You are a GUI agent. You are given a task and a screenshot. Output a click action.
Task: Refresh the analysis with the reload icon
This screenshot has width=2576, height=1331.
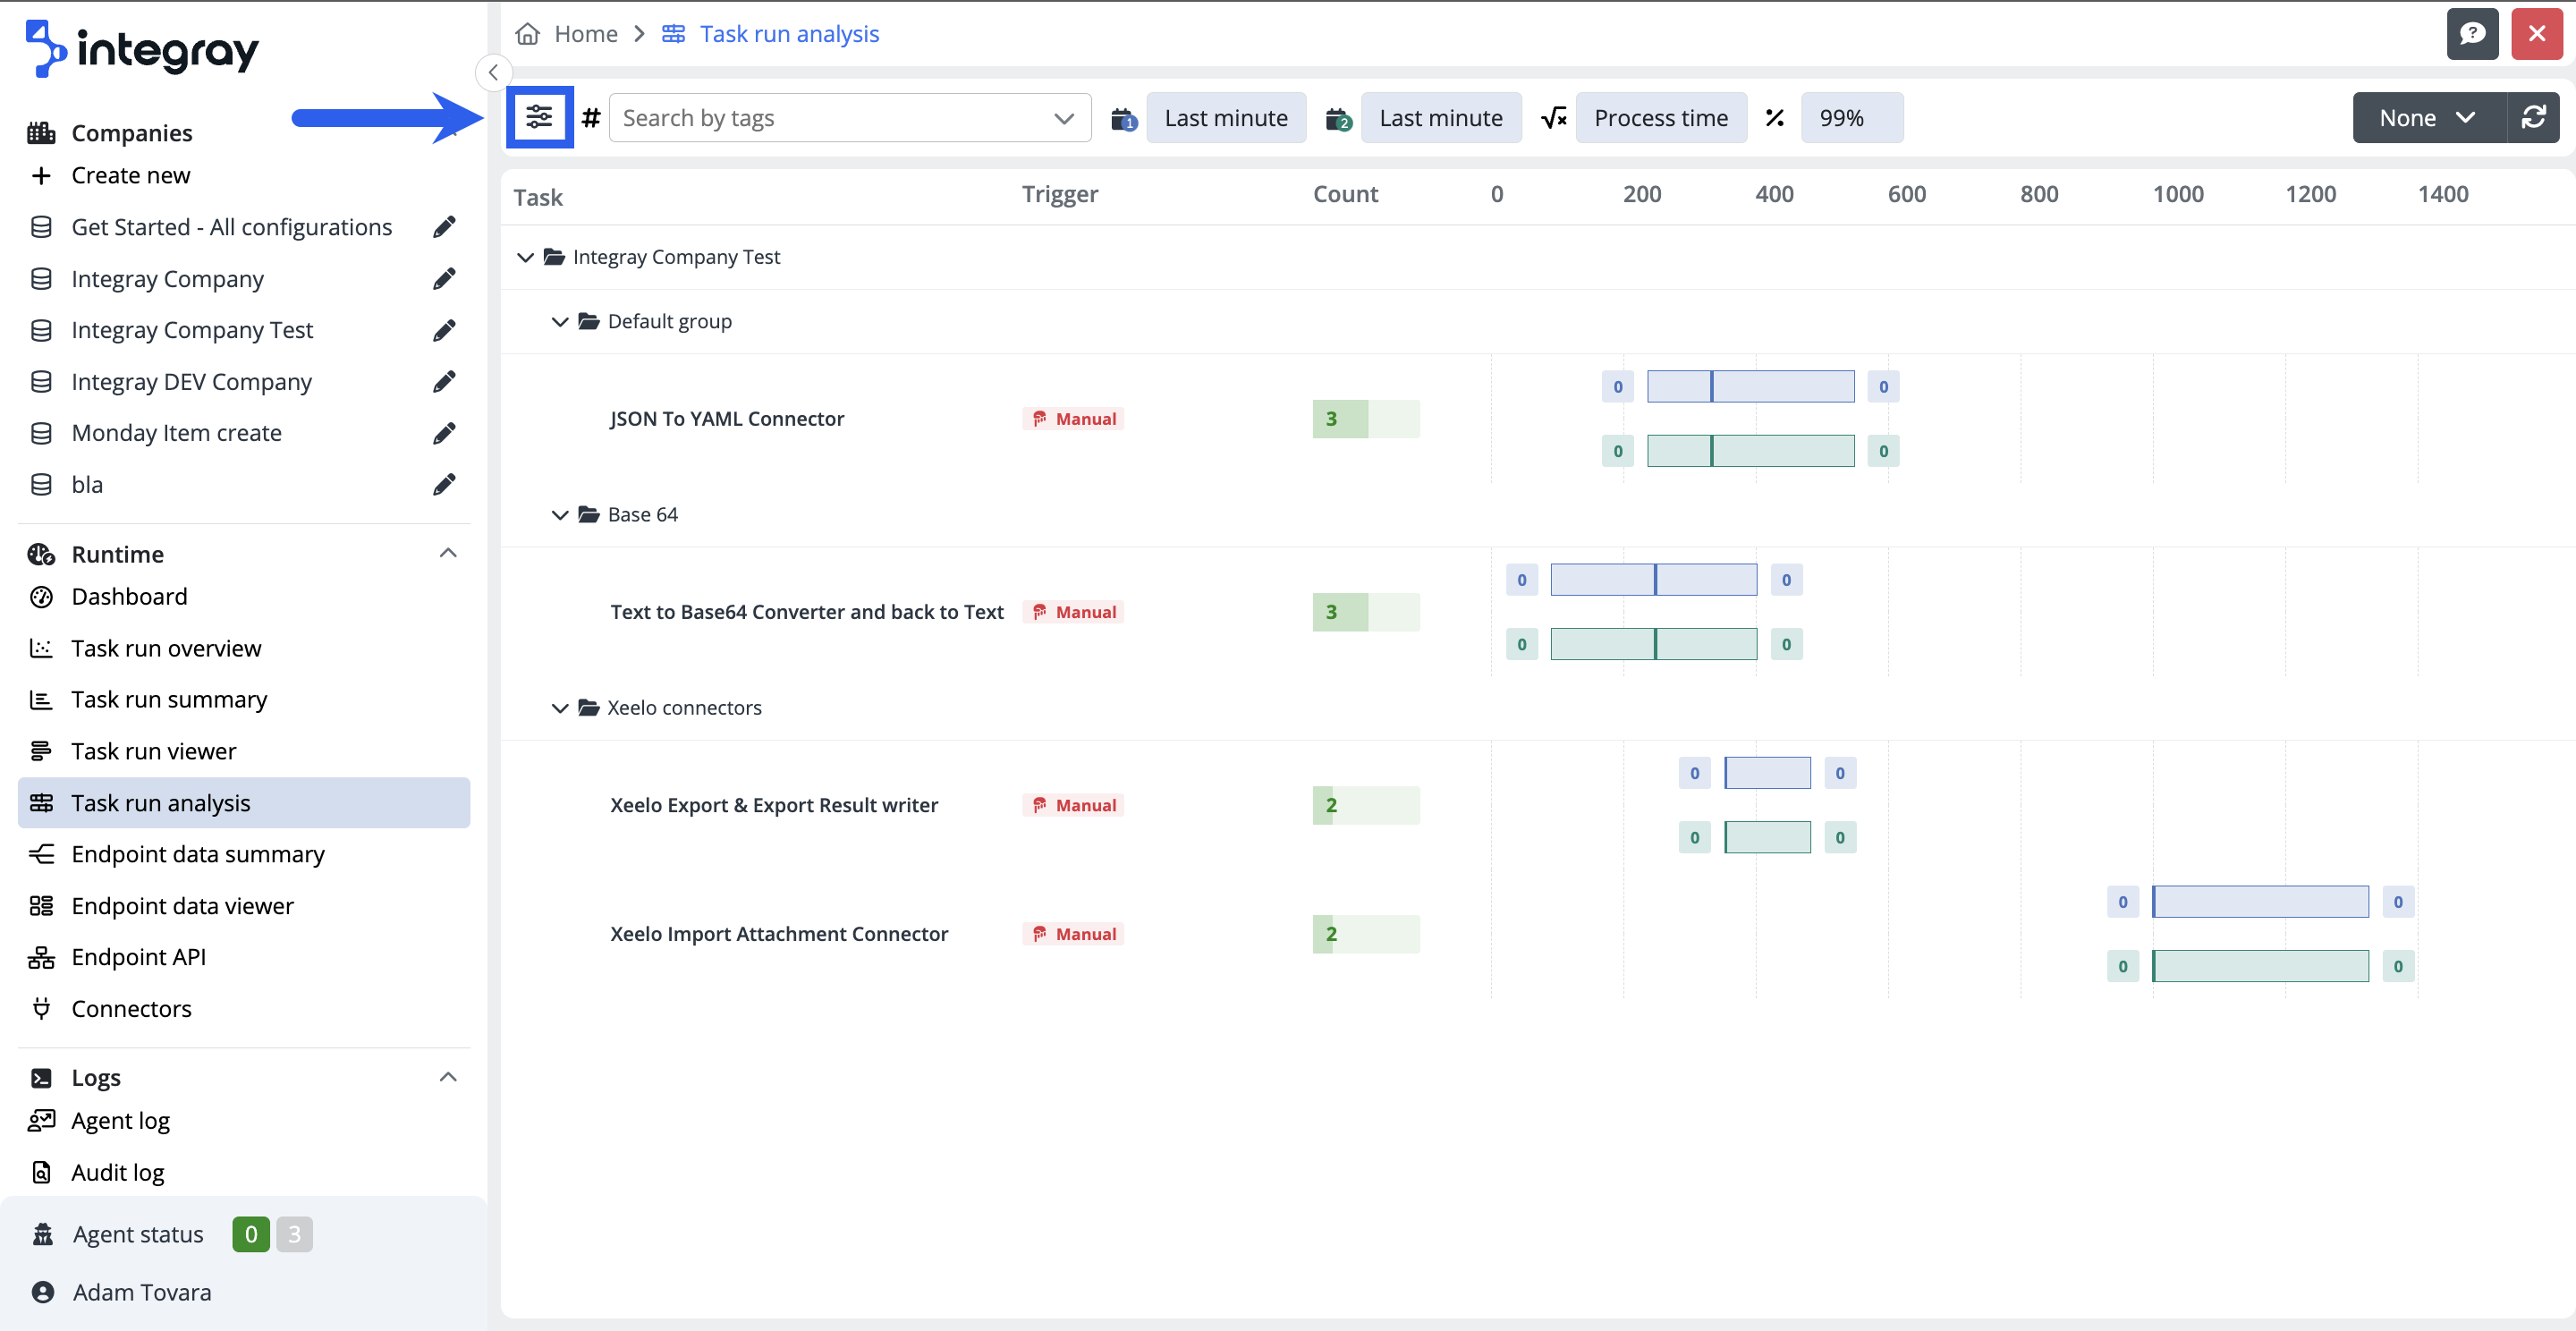pyautogui.click(x=2535, y=117)
